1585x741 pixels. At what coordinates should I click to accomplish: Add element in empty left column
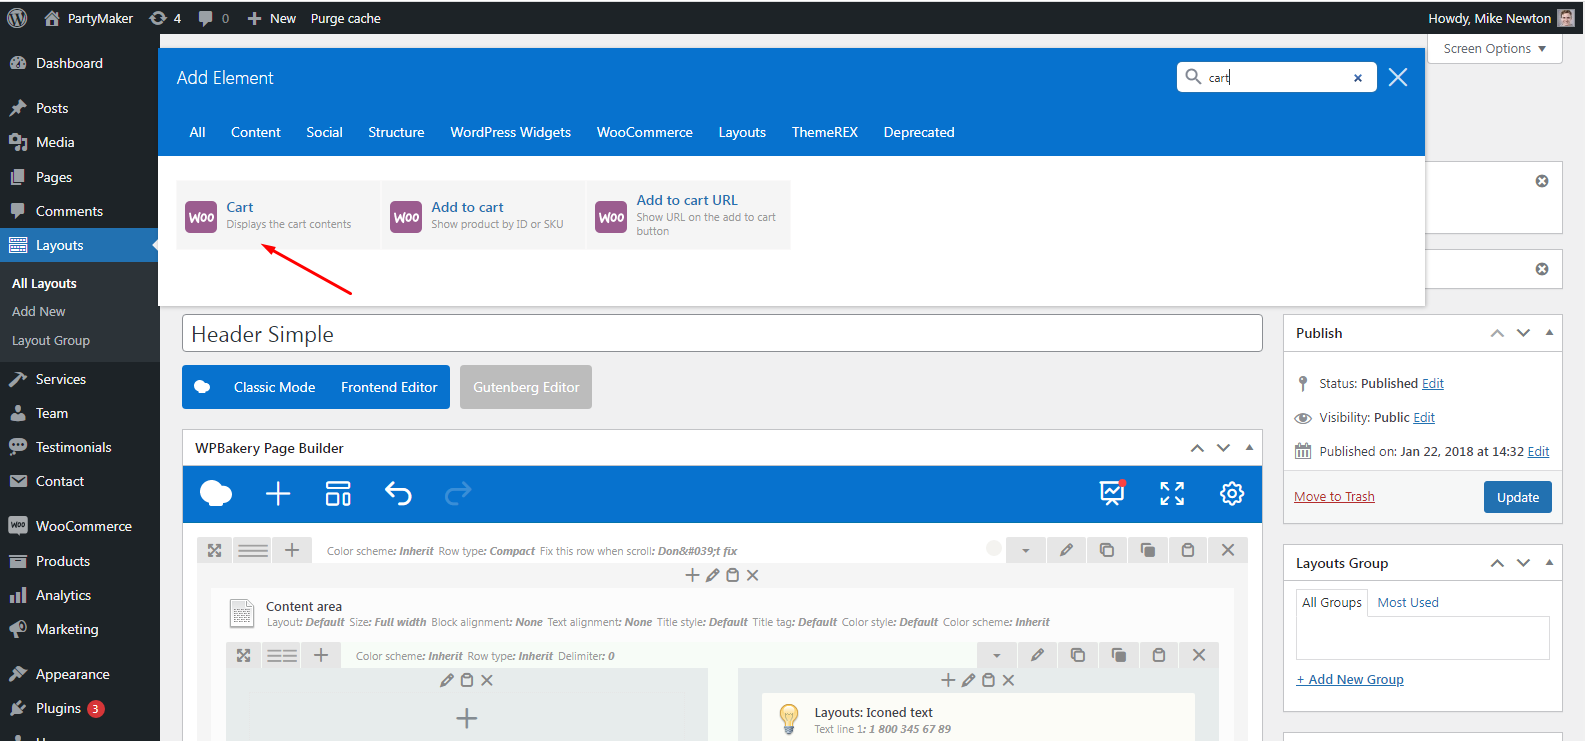[467, 718]
